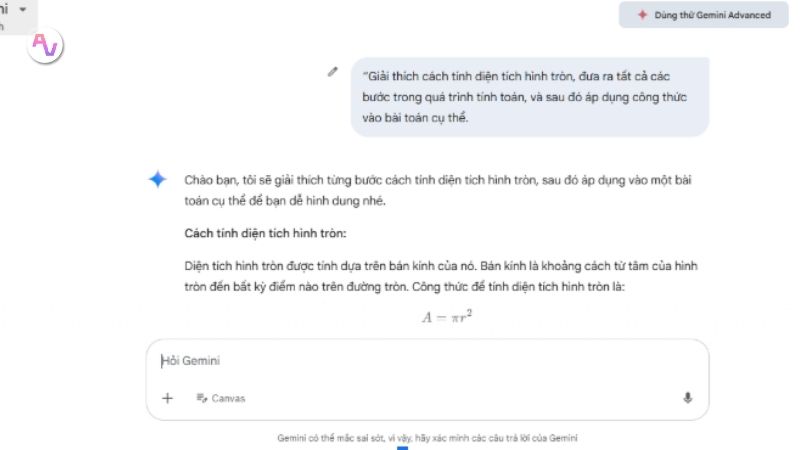Choose the Canvas label in prompt box
The height and width of the screenshot is (450, 800).
pos(228,398)
